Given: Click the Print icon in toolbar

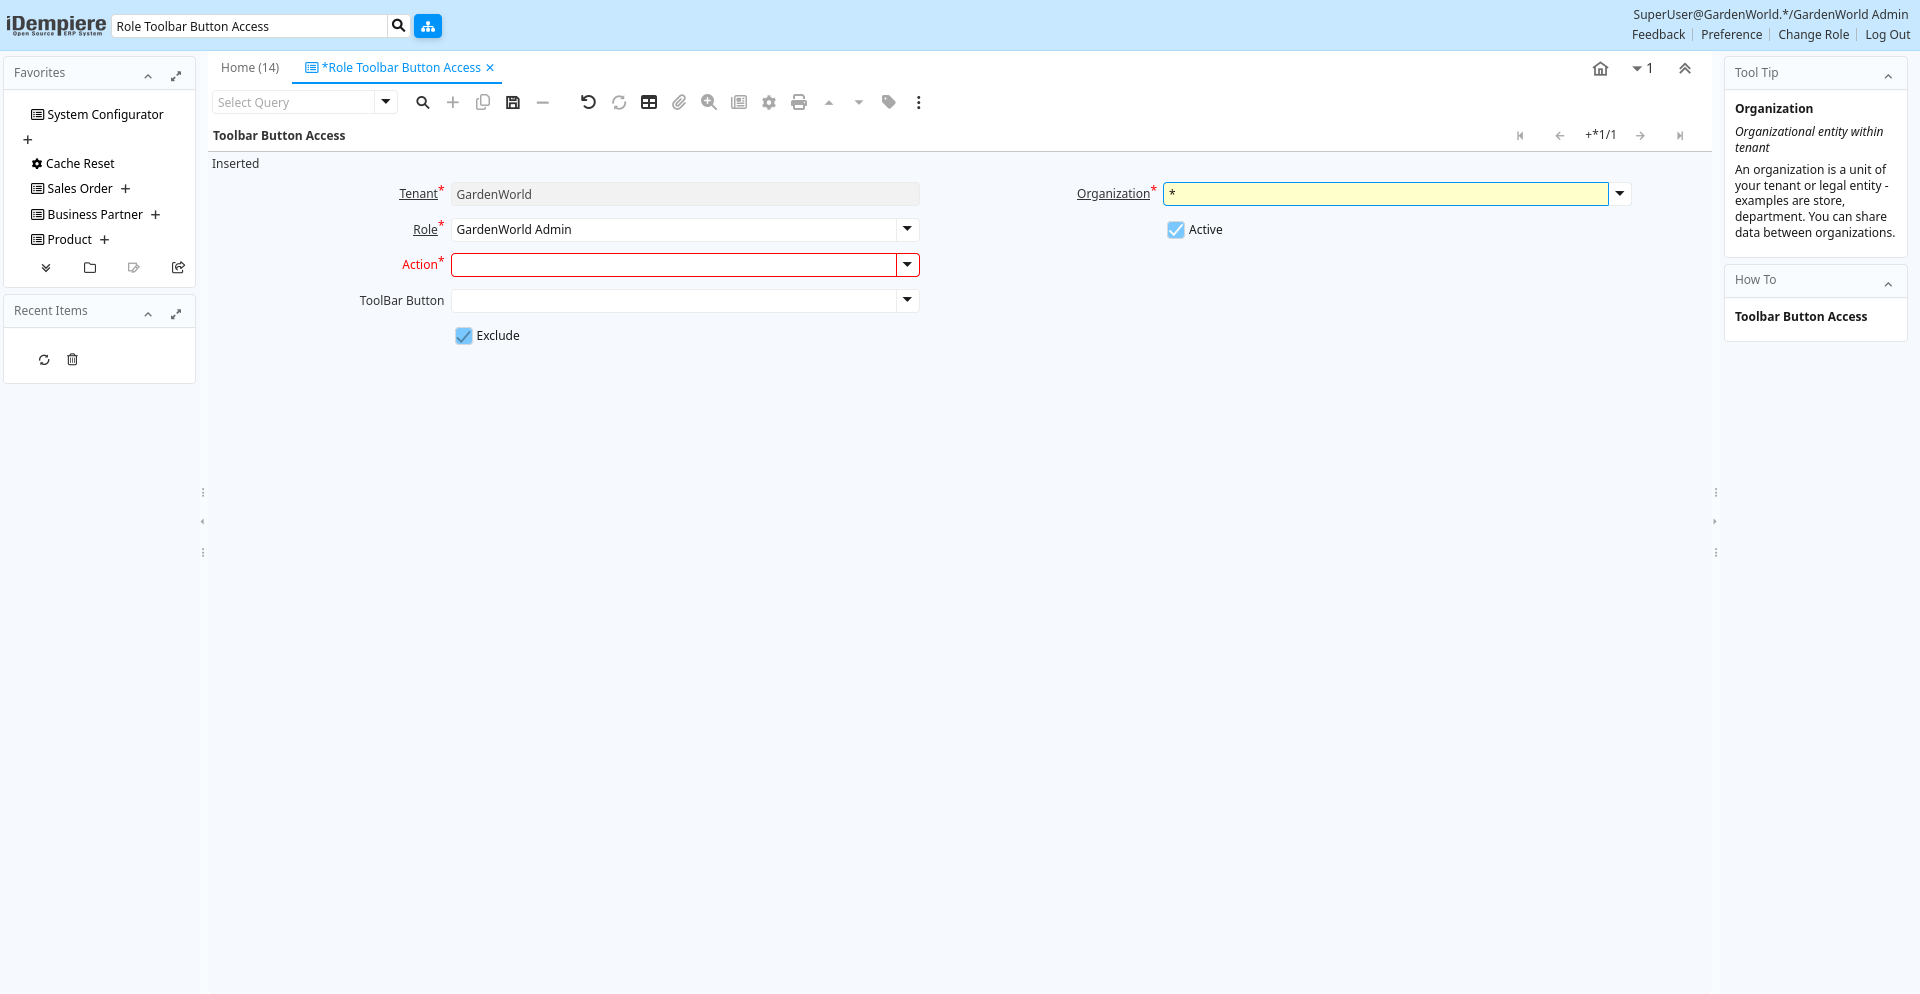Looking at the screenshot, I should (x=799, y=103).
